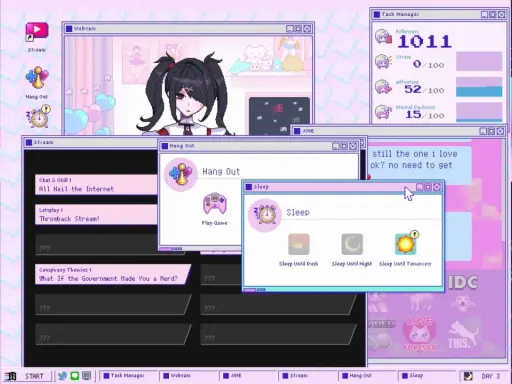Open the Hang Out desktop icon
The height and width of the screenshot is (384, 512).
pyautogui.click(x=37, y=78)
